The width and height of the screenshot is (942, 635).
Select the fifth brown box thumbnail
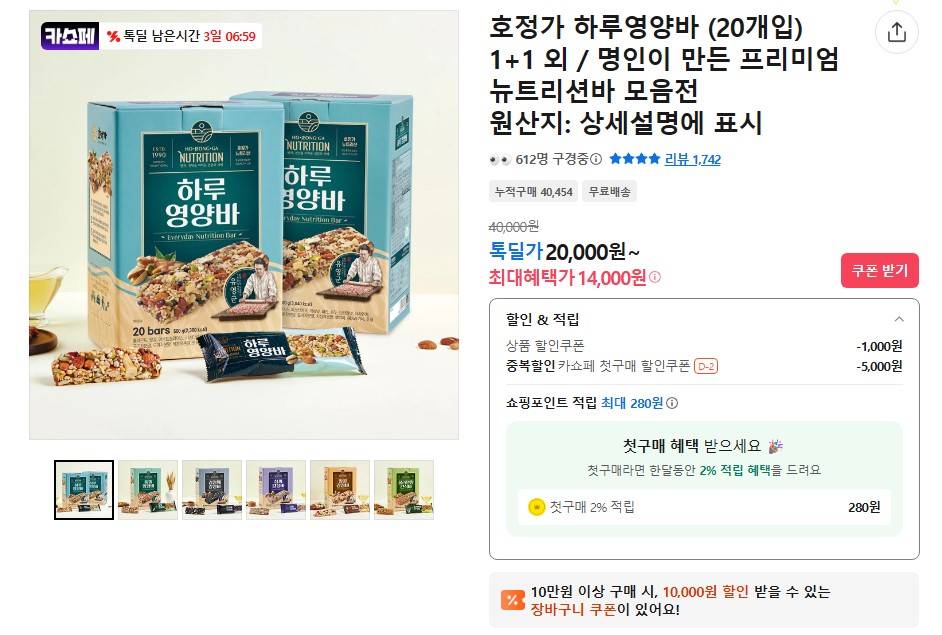pyautogui.click(x=340, y=490)
